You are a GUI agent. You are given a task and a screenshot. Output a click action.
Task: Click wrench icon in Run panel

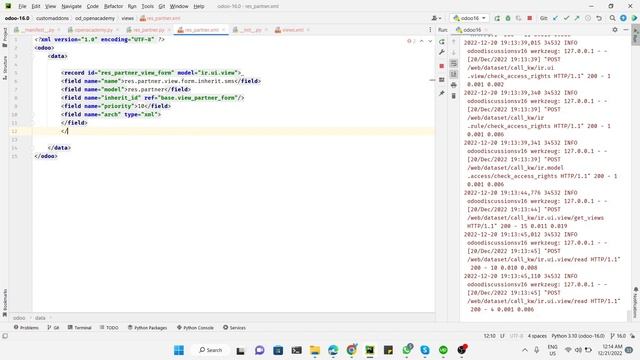[x=442, y=52]
